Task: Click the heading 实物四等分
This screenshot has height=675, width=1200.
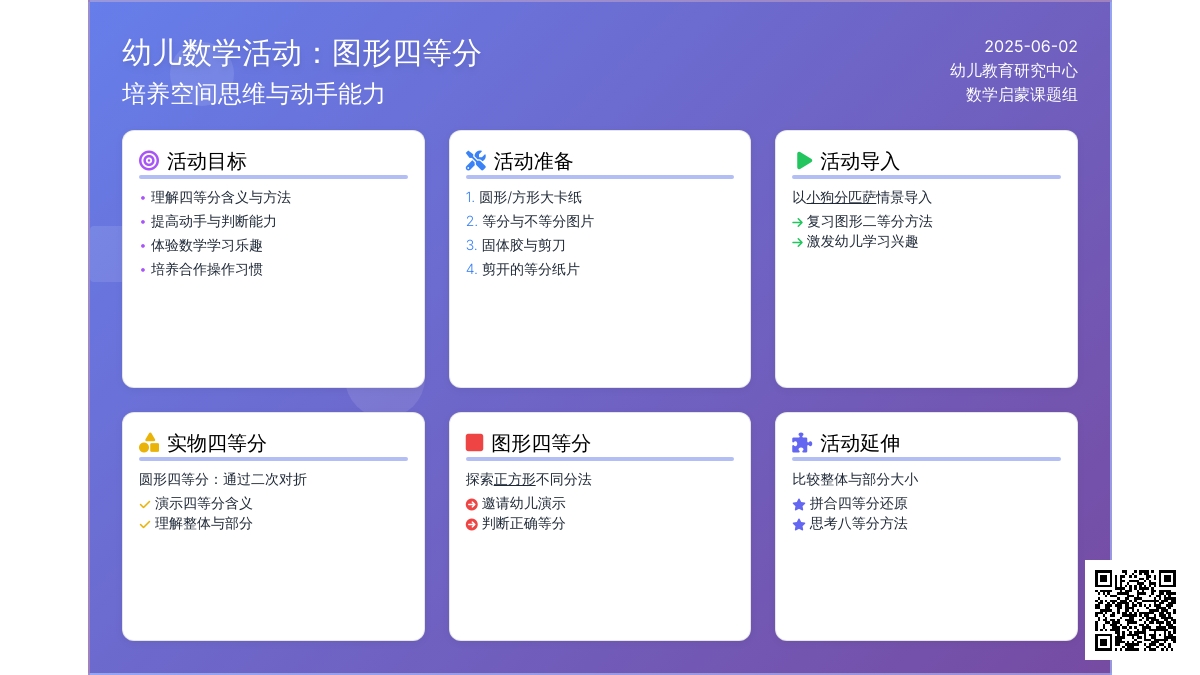Action: [217, 443]
